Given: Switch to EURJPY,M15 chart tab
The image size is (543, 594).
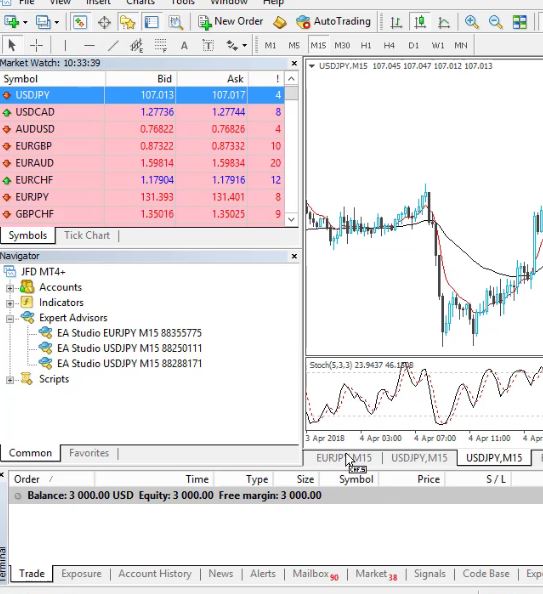Looking at the screenshot, I should 344,458.
